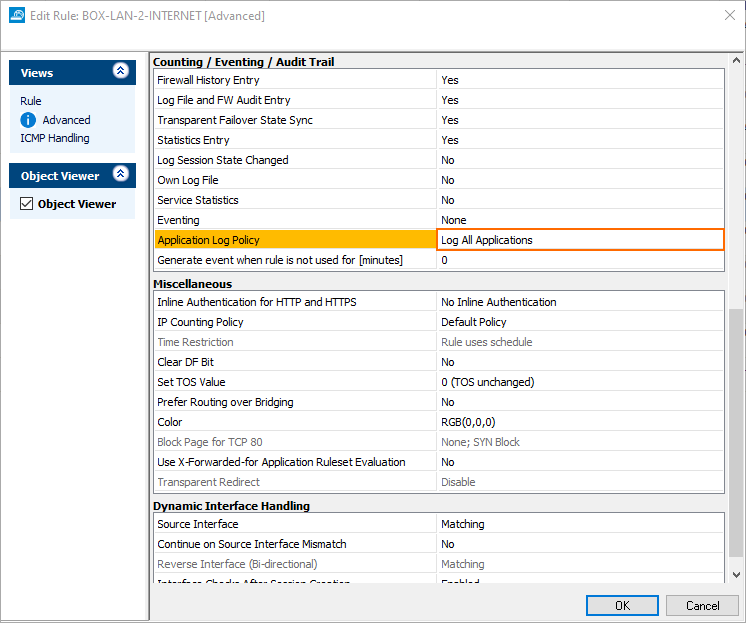746x623 pixels.
Task: Click the Cancel button
Action: [x=702, y=605]
